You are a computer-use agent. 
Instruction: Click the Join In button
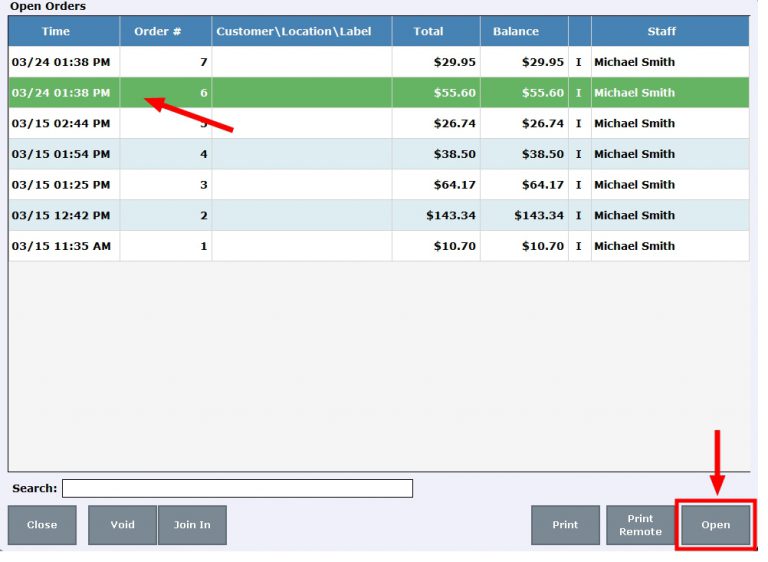[192, 525]
